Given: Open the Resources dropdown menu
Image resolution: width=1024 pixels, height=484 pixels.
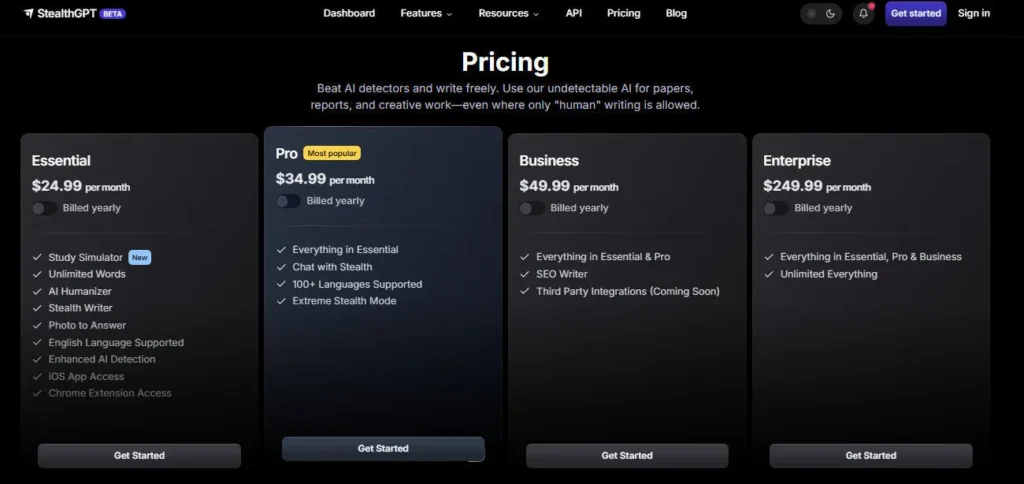Looking at the screenshot, I should click(508, 14).
